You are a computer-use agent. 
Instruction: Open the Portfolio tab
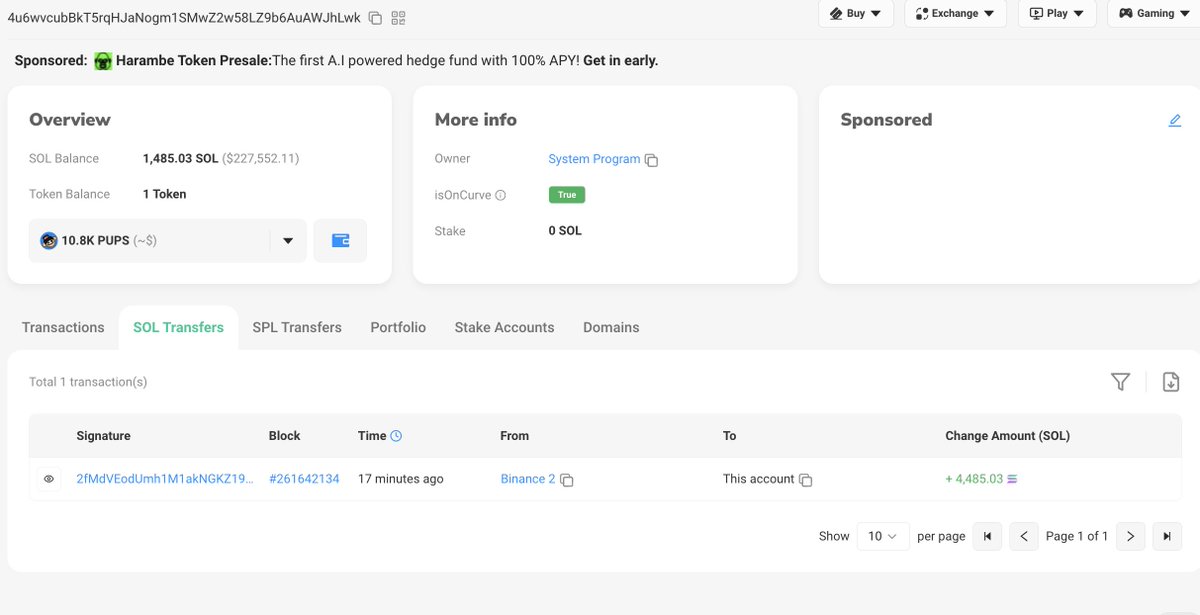pos(398,327)
